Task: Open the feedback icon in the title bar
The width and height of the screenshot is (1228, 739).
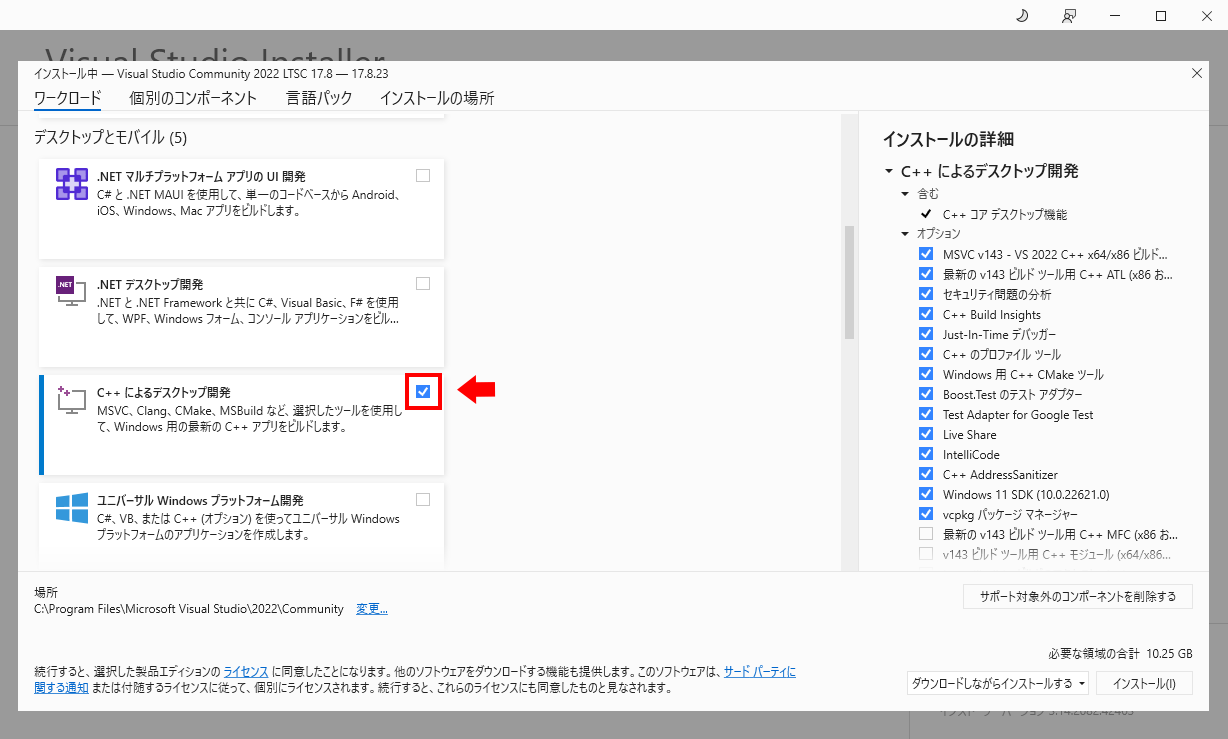Action: pyautogui.click(x=1069, y=15)
